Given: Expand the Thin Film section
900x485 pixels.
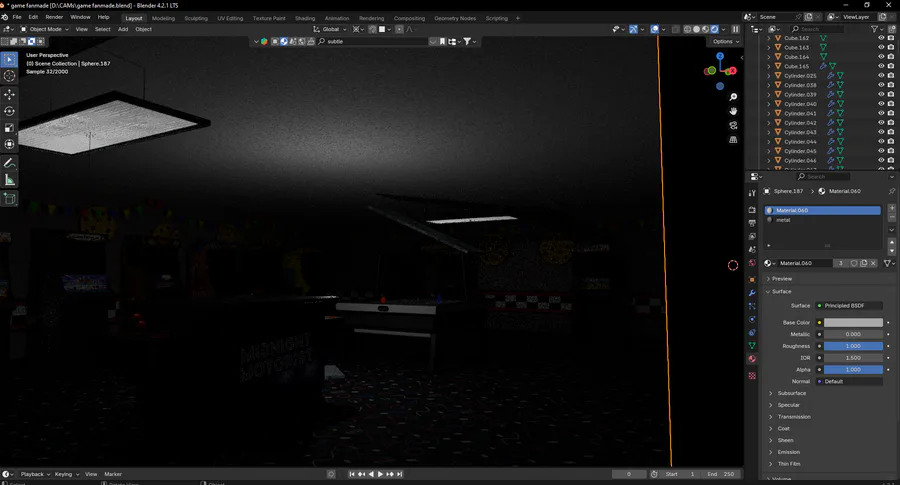Looking at the screenshot, I should pos(789,464).
